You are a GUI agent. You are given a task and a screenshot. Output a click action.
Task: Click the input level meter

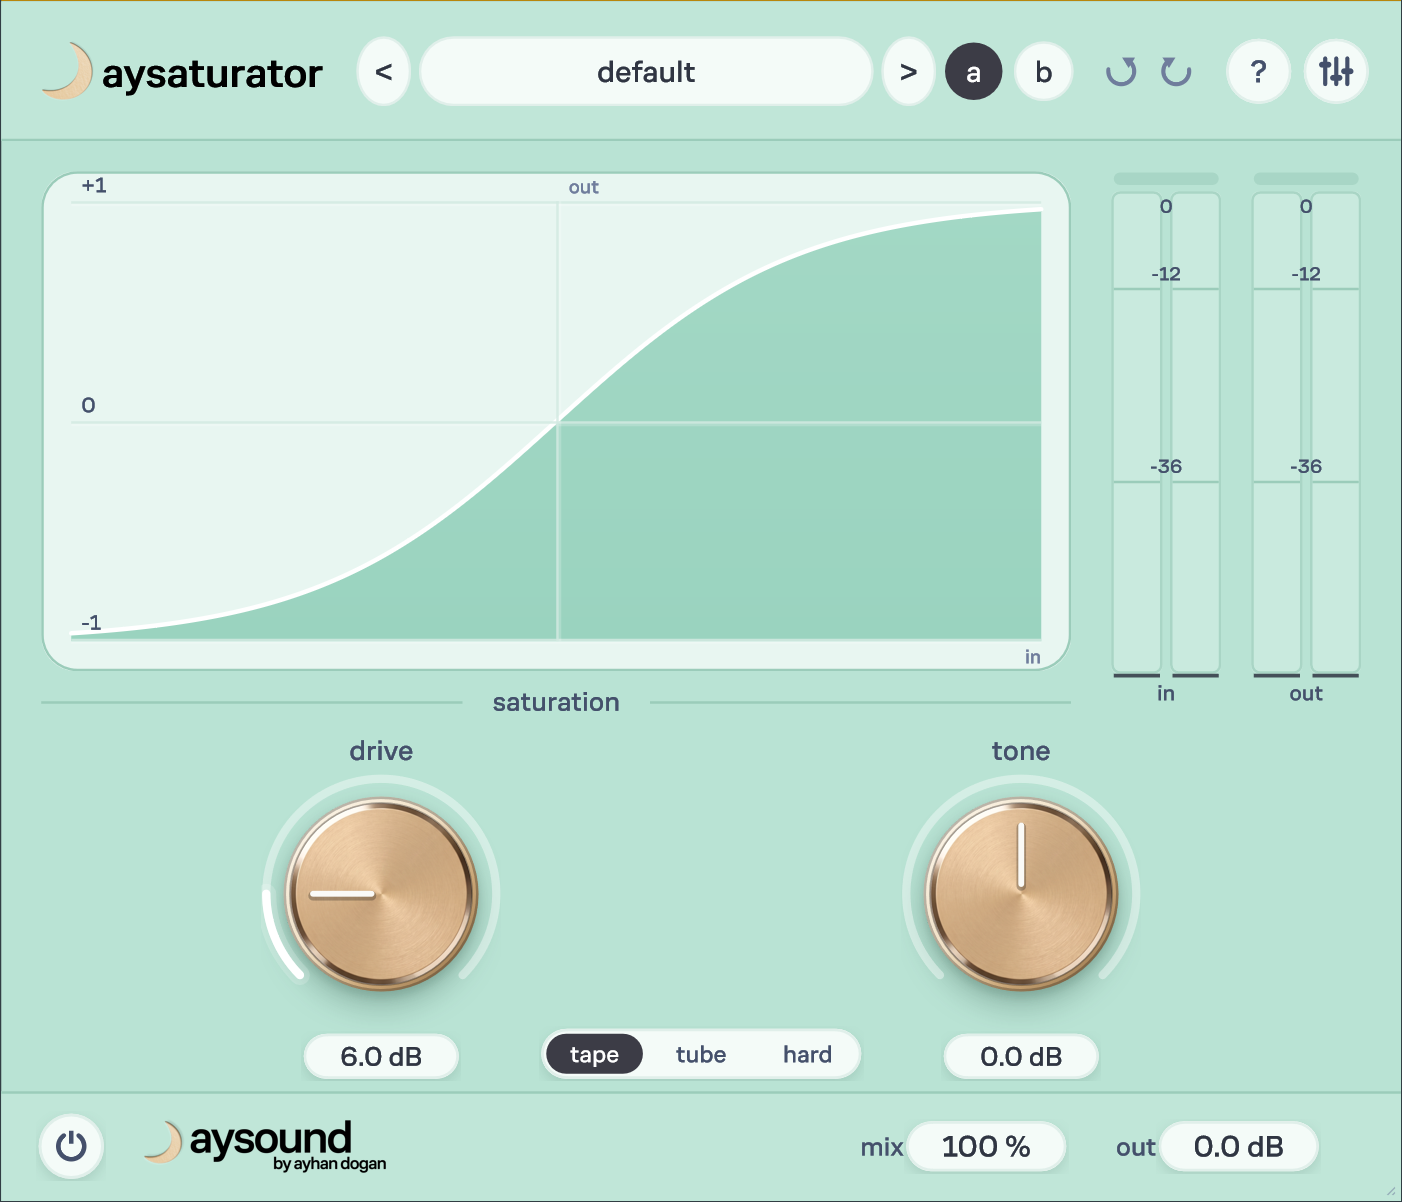click(x=1166, y=433)
